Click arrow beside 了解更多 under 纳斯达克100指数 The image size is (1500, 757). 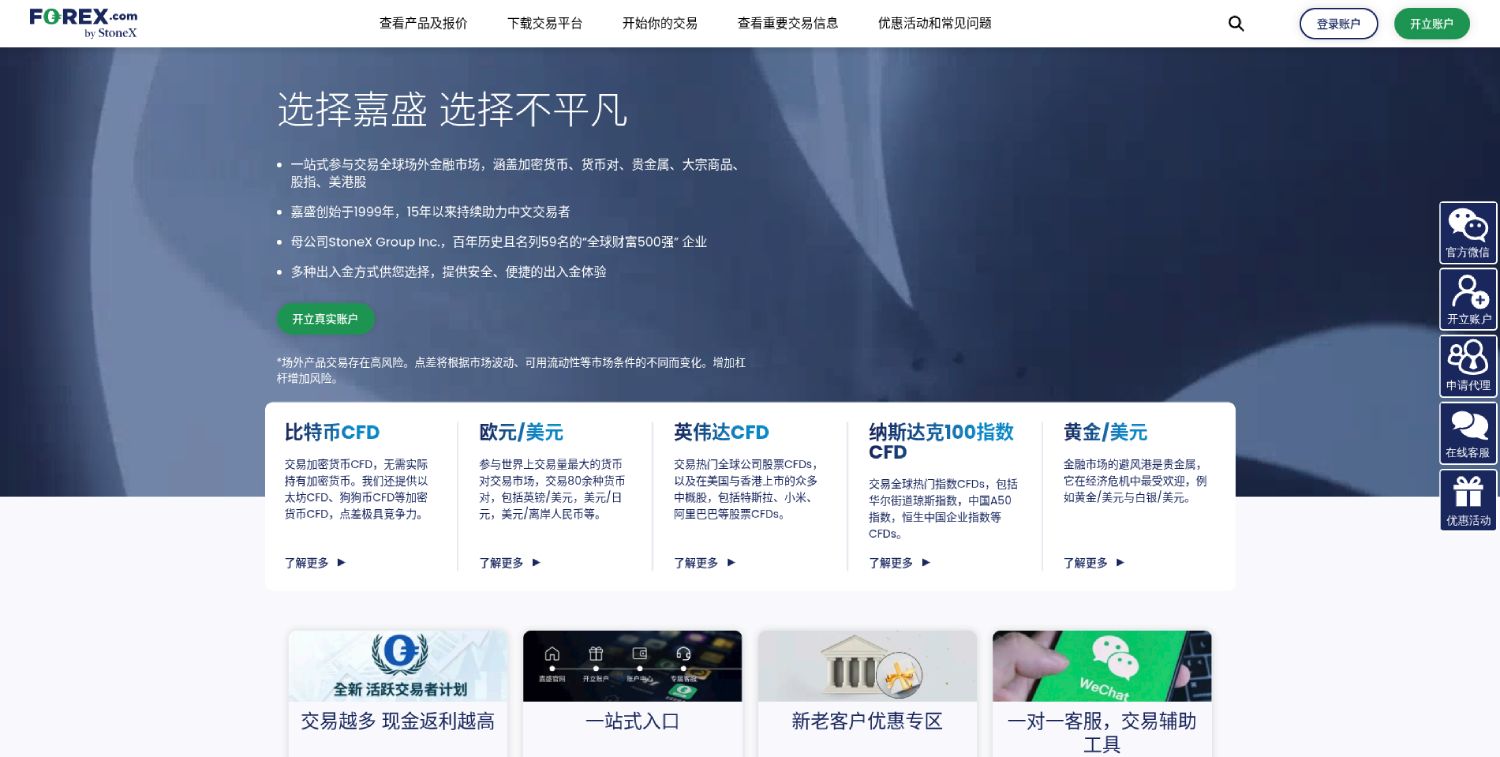click(x=926, y=562)
